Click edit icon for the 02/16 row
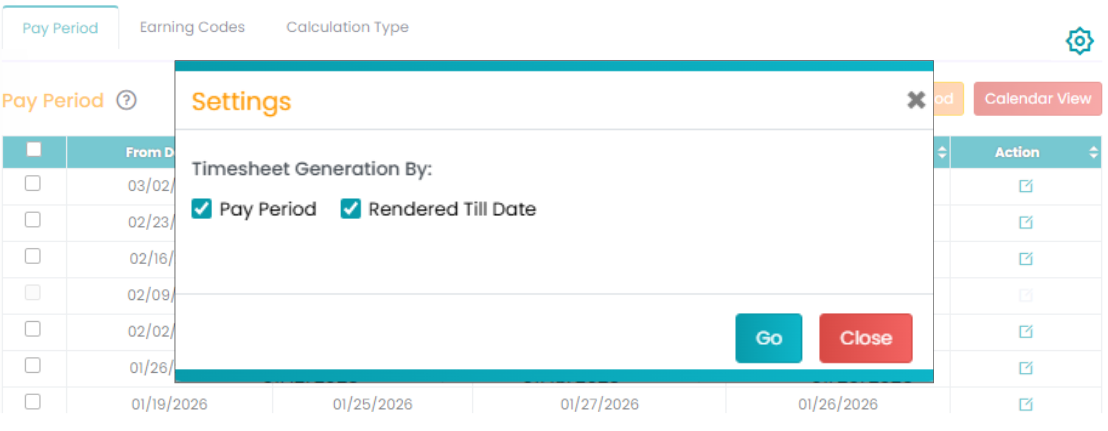 point(1025,259)
